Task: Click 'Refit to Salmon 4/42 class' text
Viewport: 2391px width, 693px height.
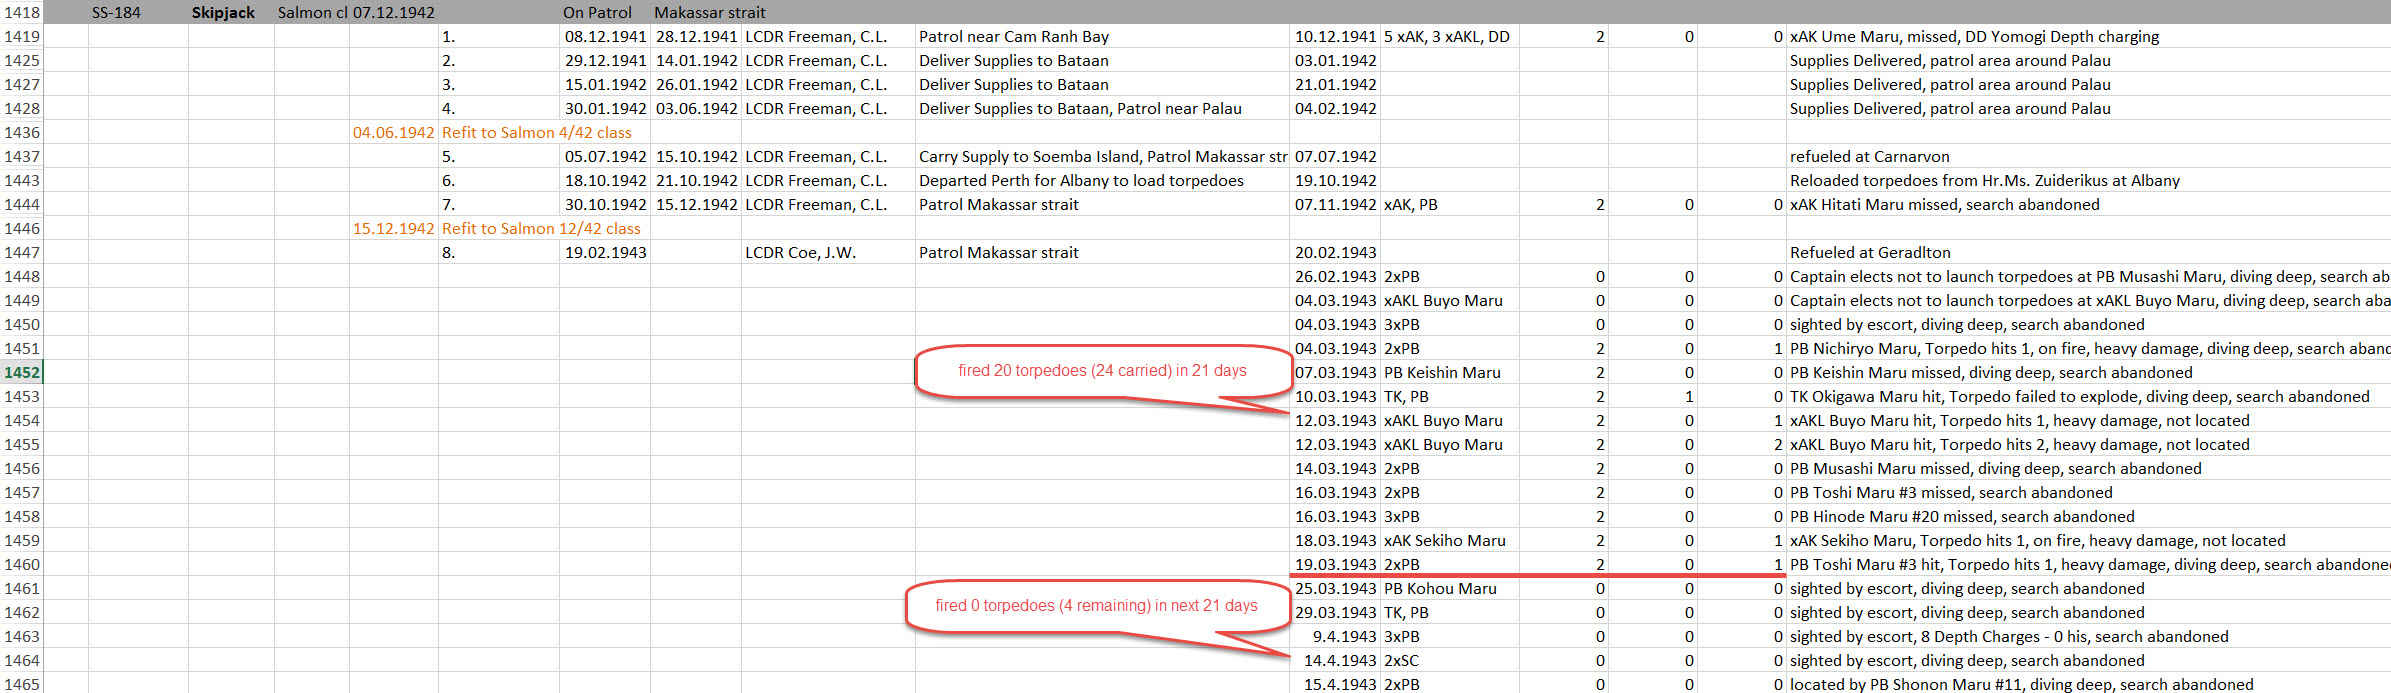Action: (x=537, y=132)
